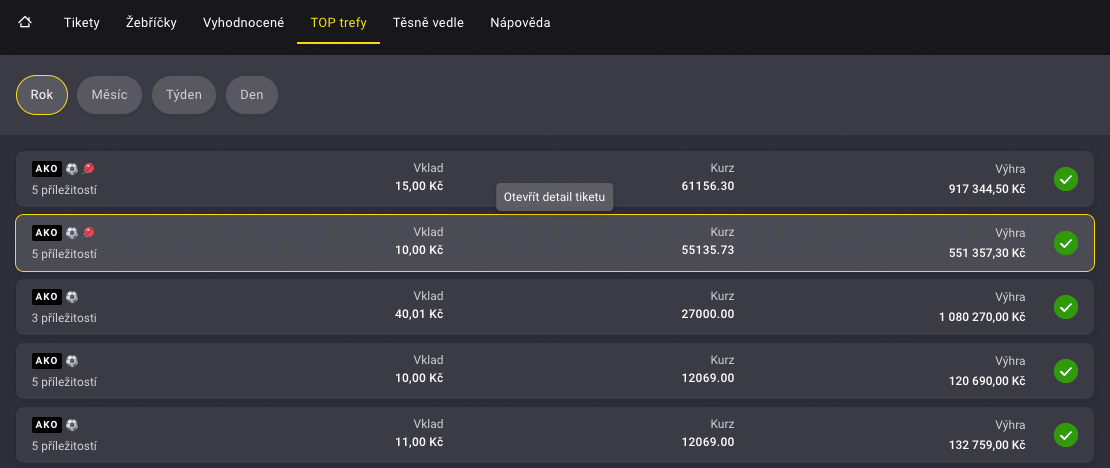Filter top hits by Den
Screen dimensions: 1110x468
251,95
